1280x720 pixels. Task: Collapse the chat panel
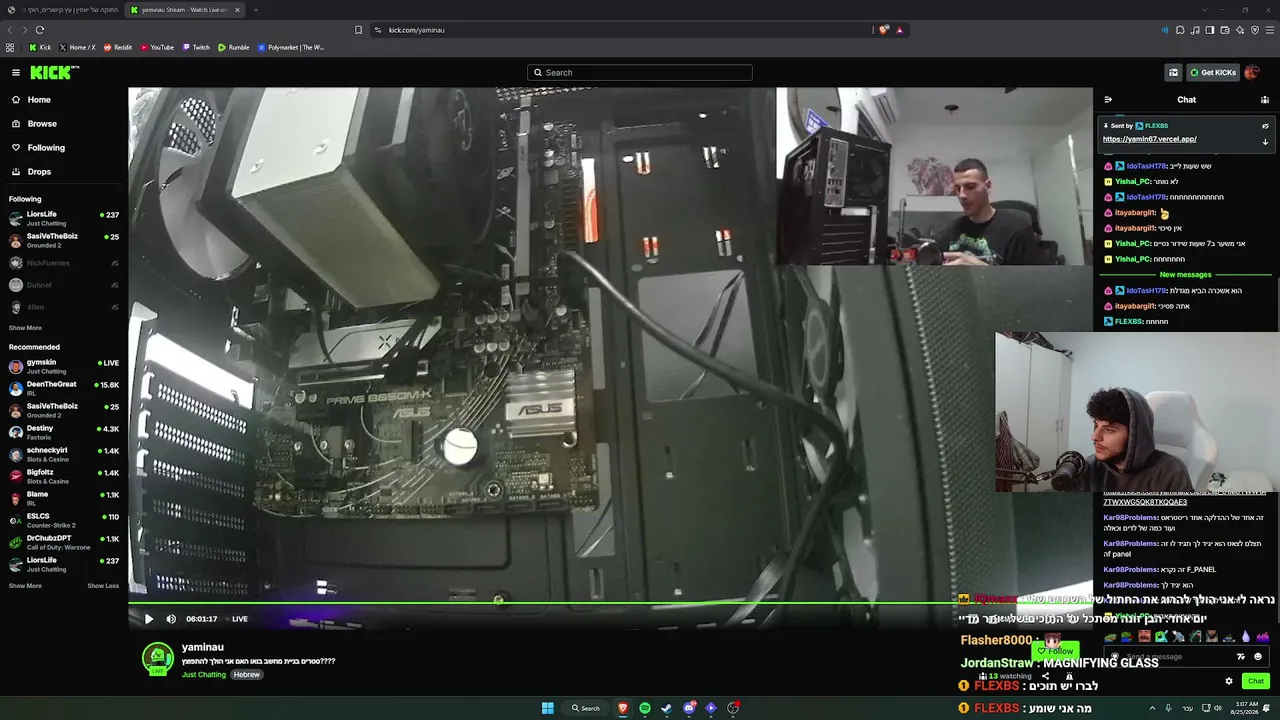(x=1108, y=100)
